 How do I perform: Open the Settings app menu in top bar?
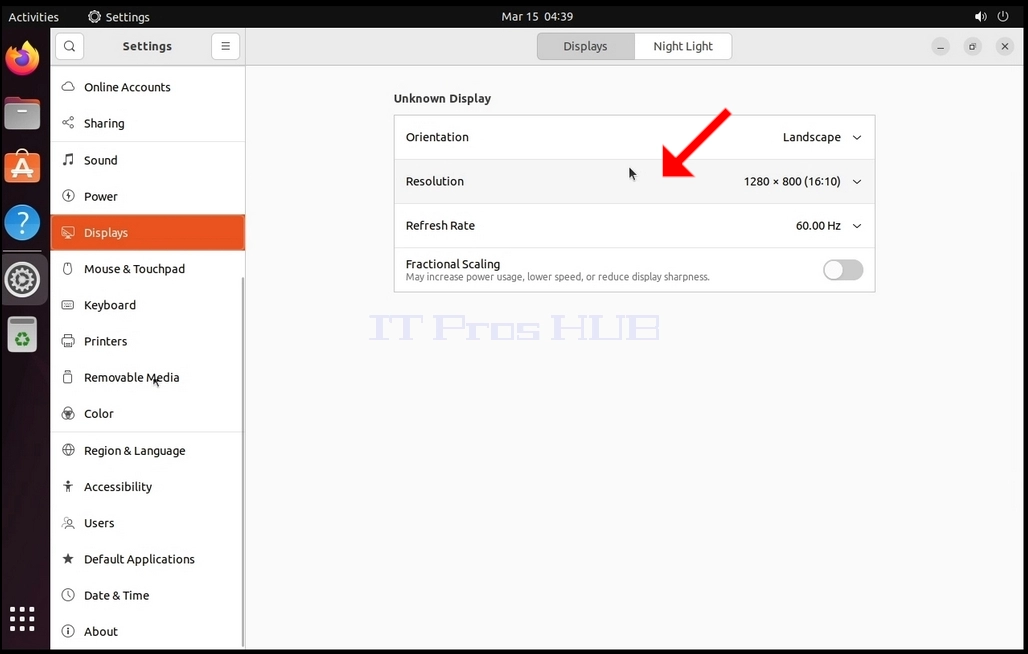coord(119,16)
